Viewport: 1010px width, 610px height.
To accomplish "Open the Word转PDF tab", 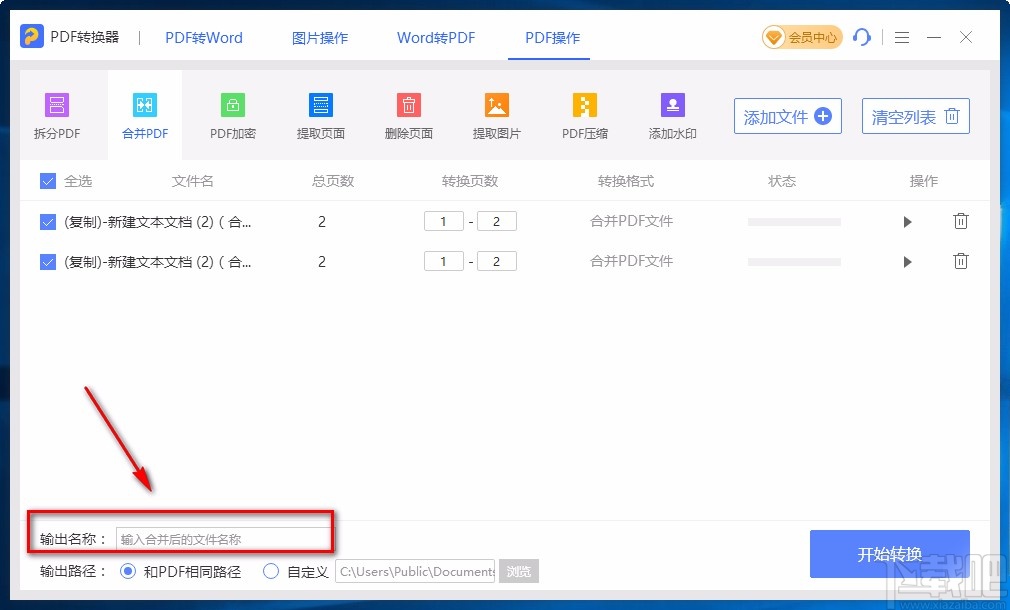I will pyautogui.click(x=435, y=37).
